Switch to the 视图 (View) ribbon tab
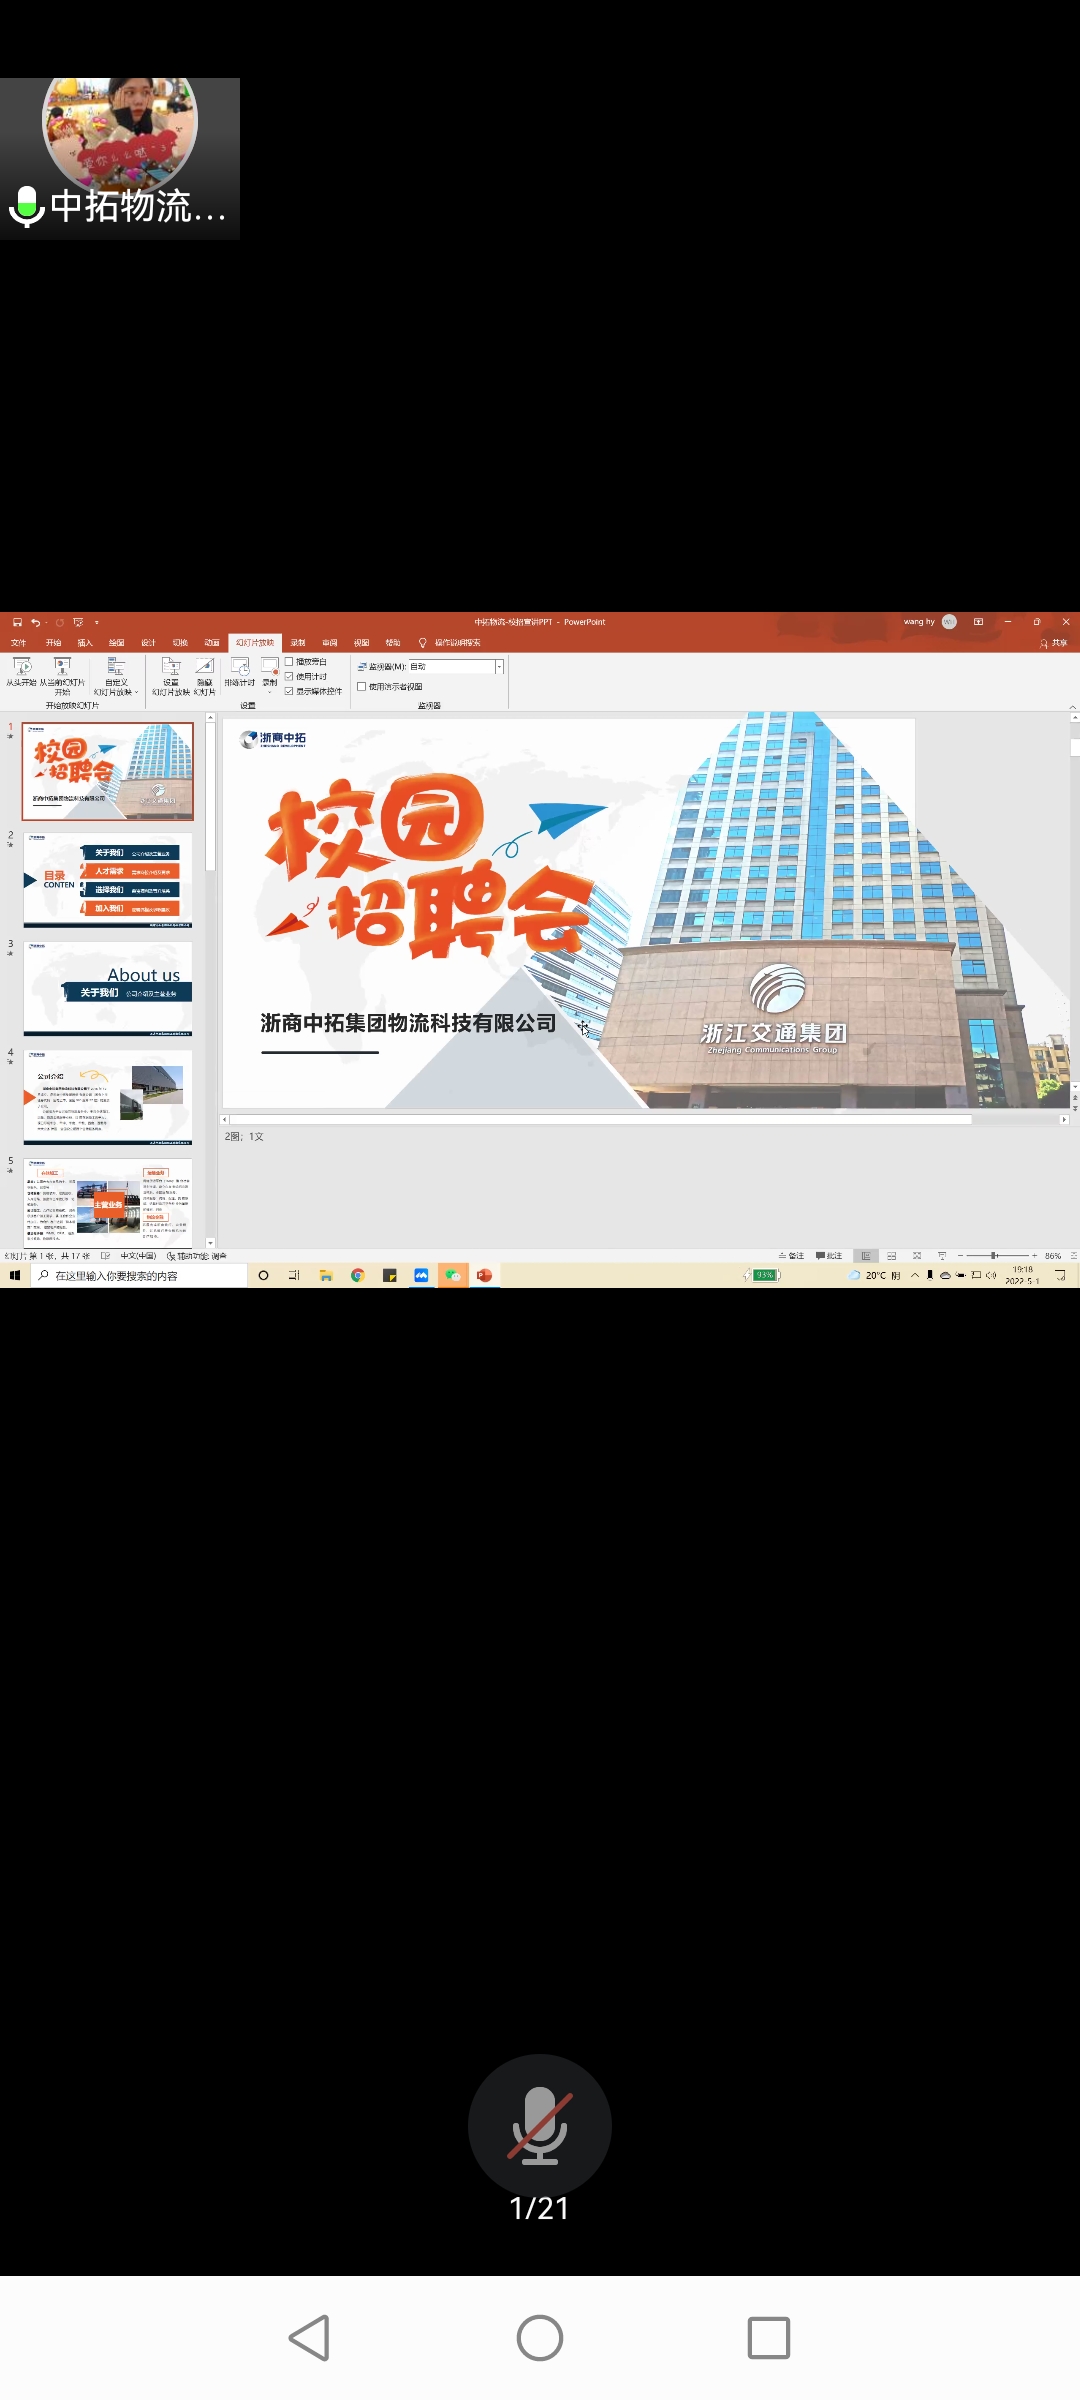Viewport: 1080px width, 2400px height. [x=362, y=643]
